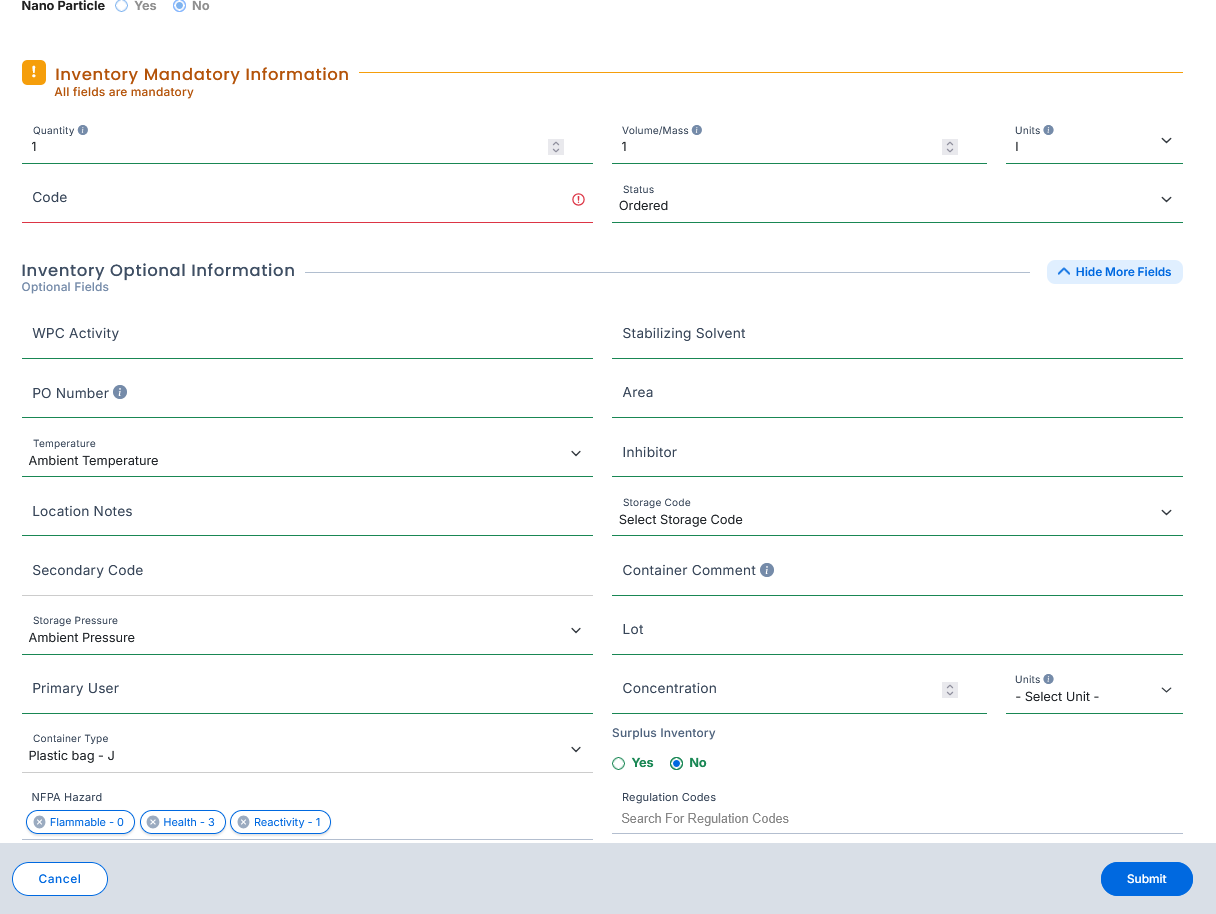
Task: Click the Container Comment info icon
Action: pyautogui.click(x=767, y=570)
